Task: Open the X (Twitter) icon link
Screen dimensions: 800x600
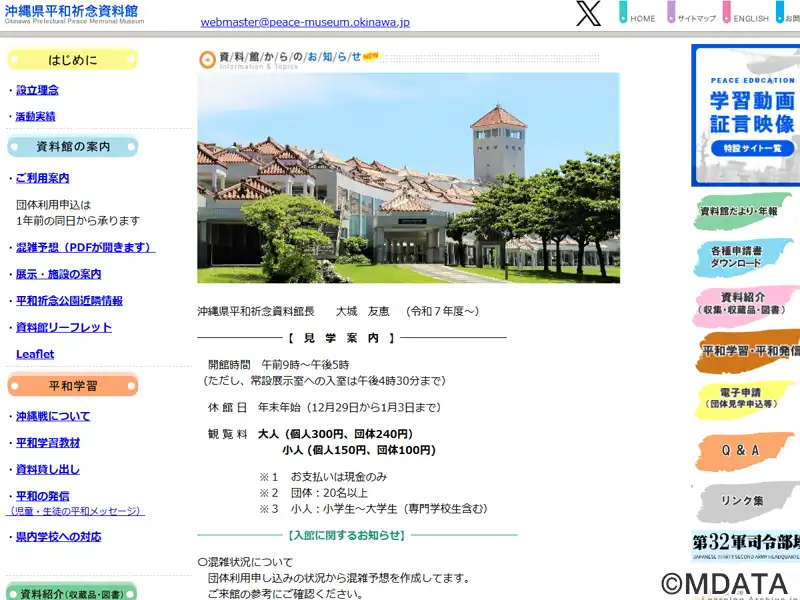Action: tap(589, 14)
